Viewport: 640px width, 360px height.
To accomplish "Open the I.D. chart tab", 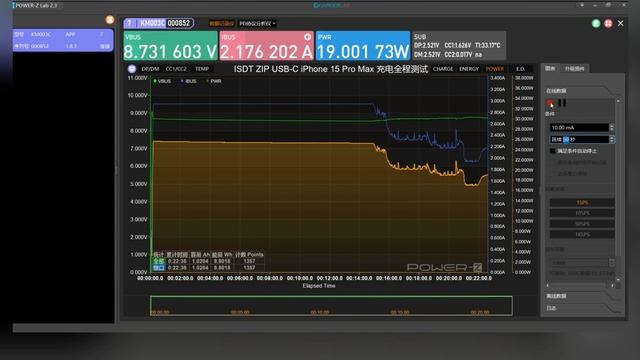I will point(520,69).
